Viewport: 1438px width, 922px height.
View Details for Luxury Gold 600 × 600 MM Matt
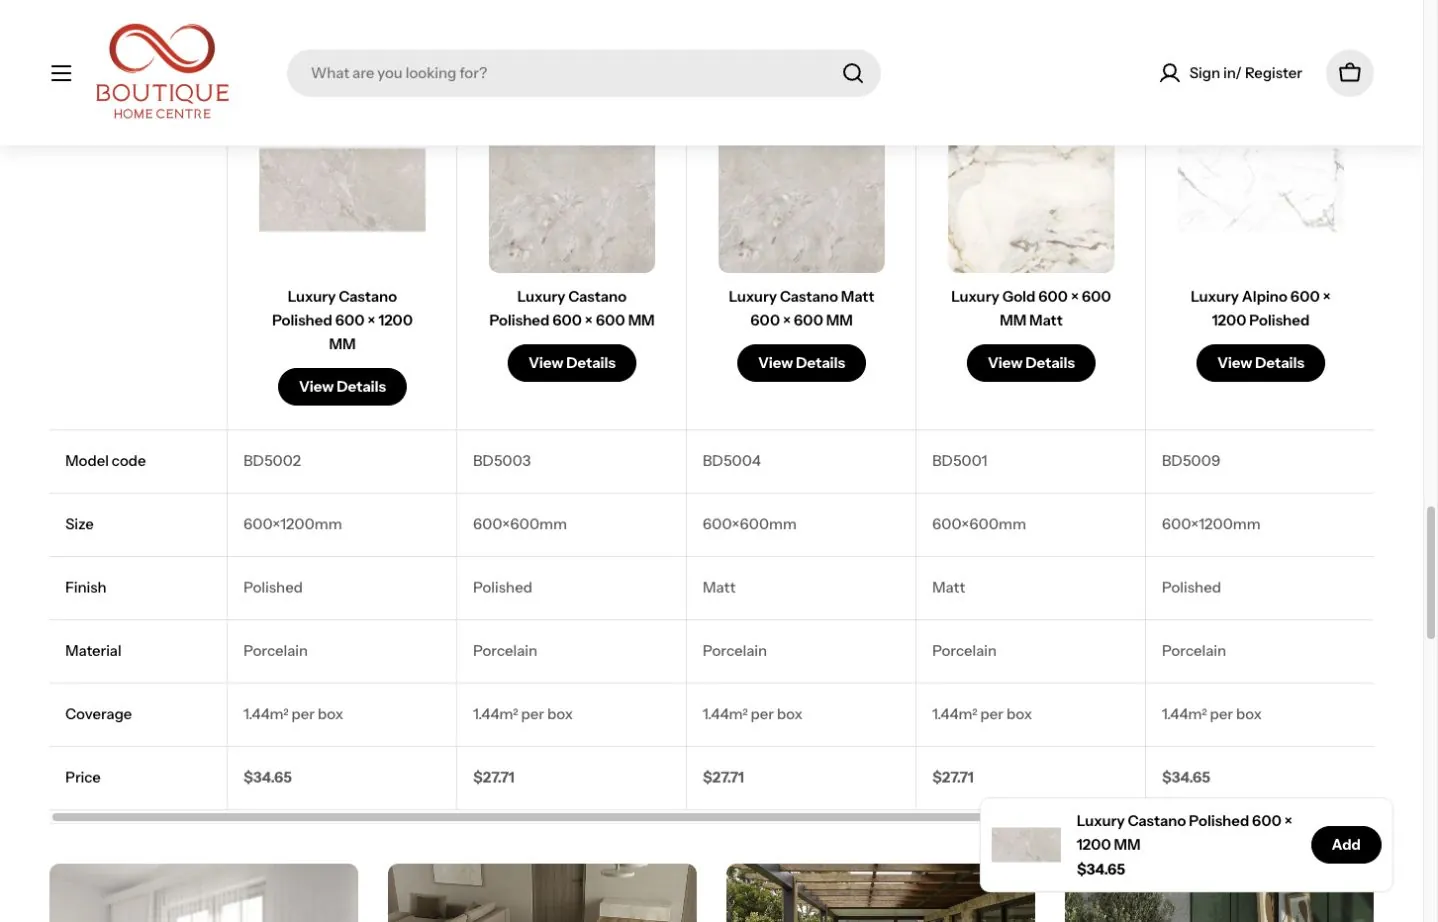pos(1031,363)
